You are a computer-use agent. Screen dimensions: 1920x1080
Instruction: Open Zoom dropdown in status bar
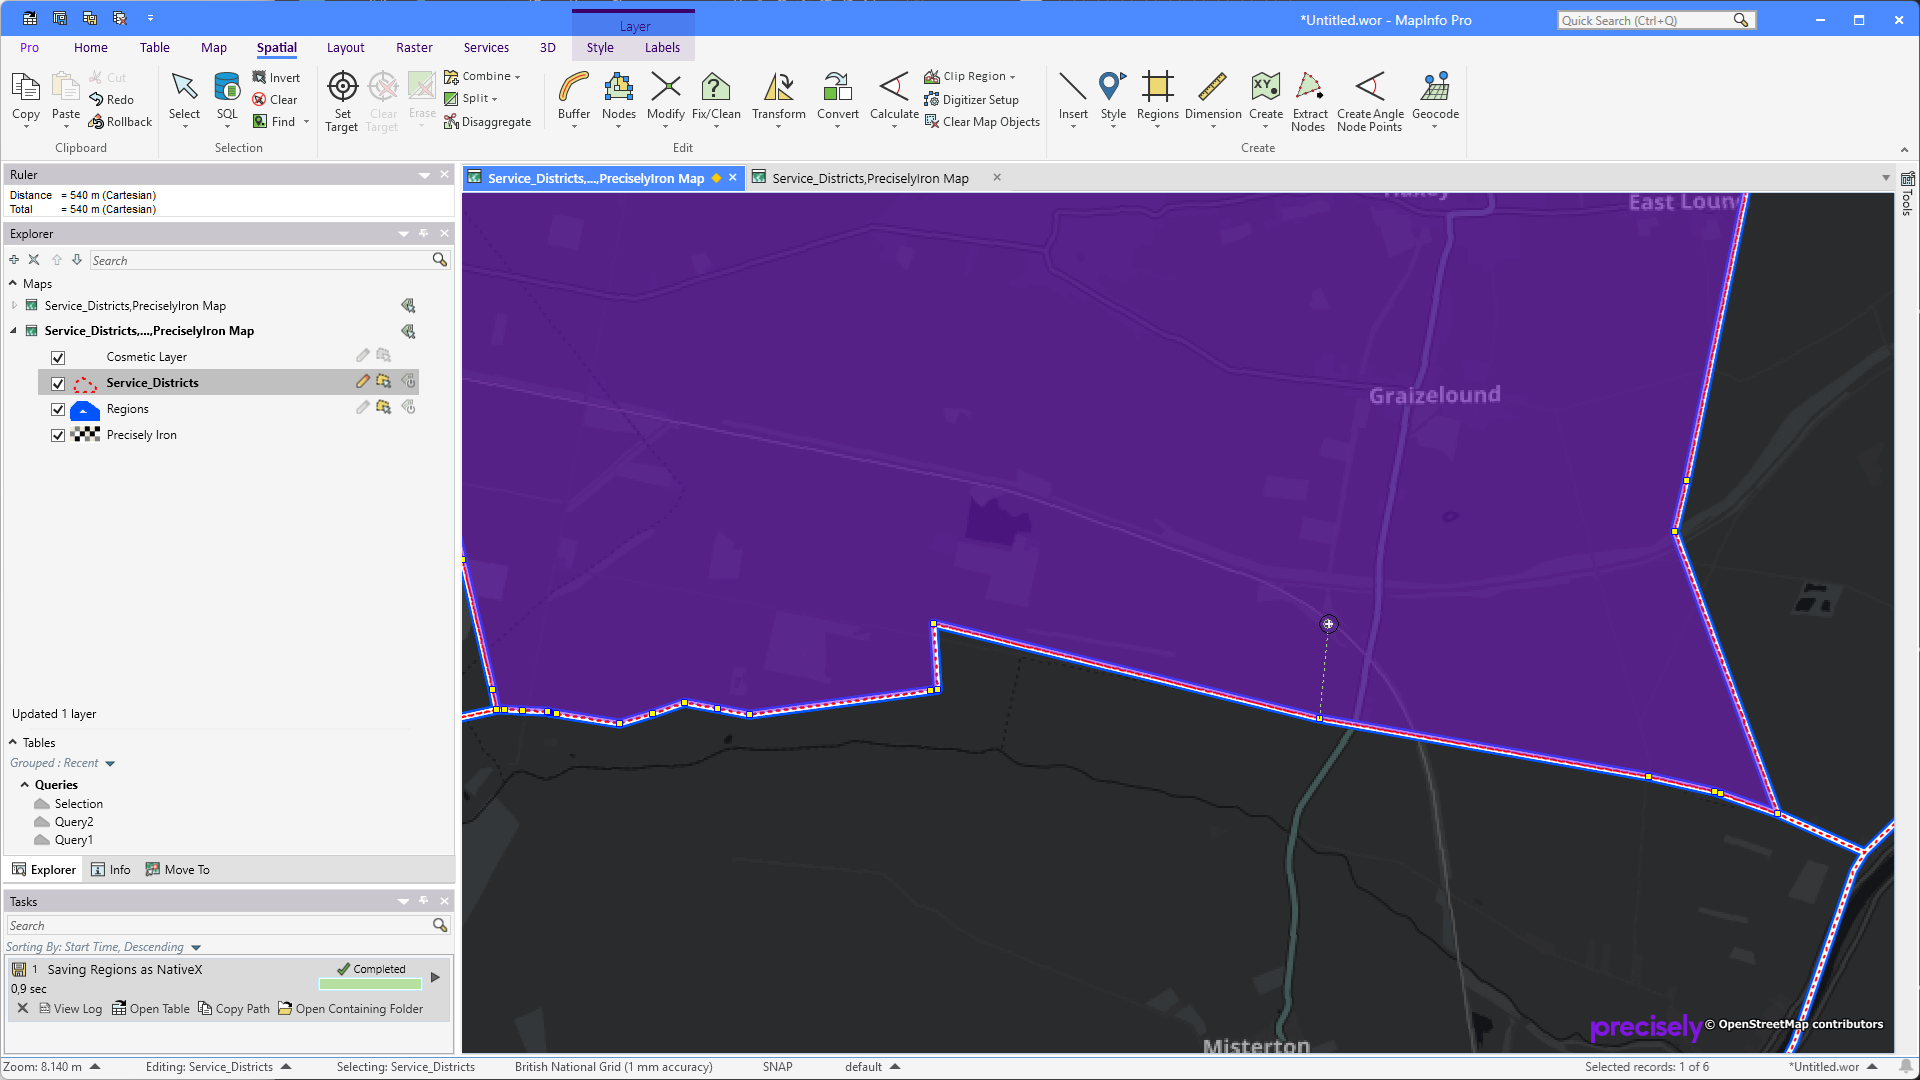click(x=95, y=1067)
